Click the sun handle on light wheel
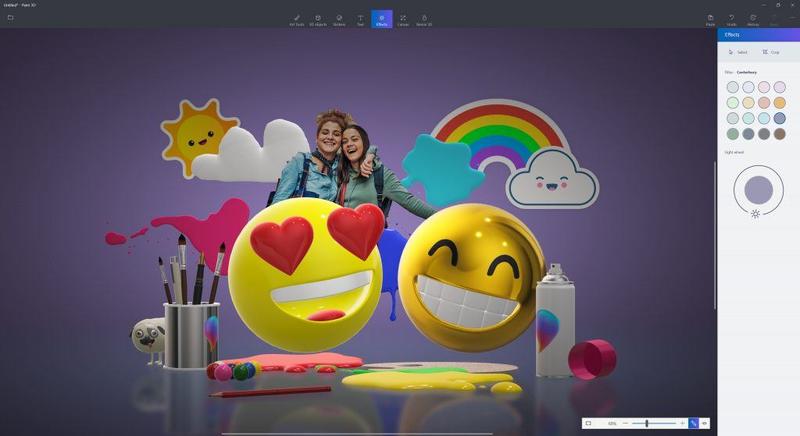 tap(755, 214)
